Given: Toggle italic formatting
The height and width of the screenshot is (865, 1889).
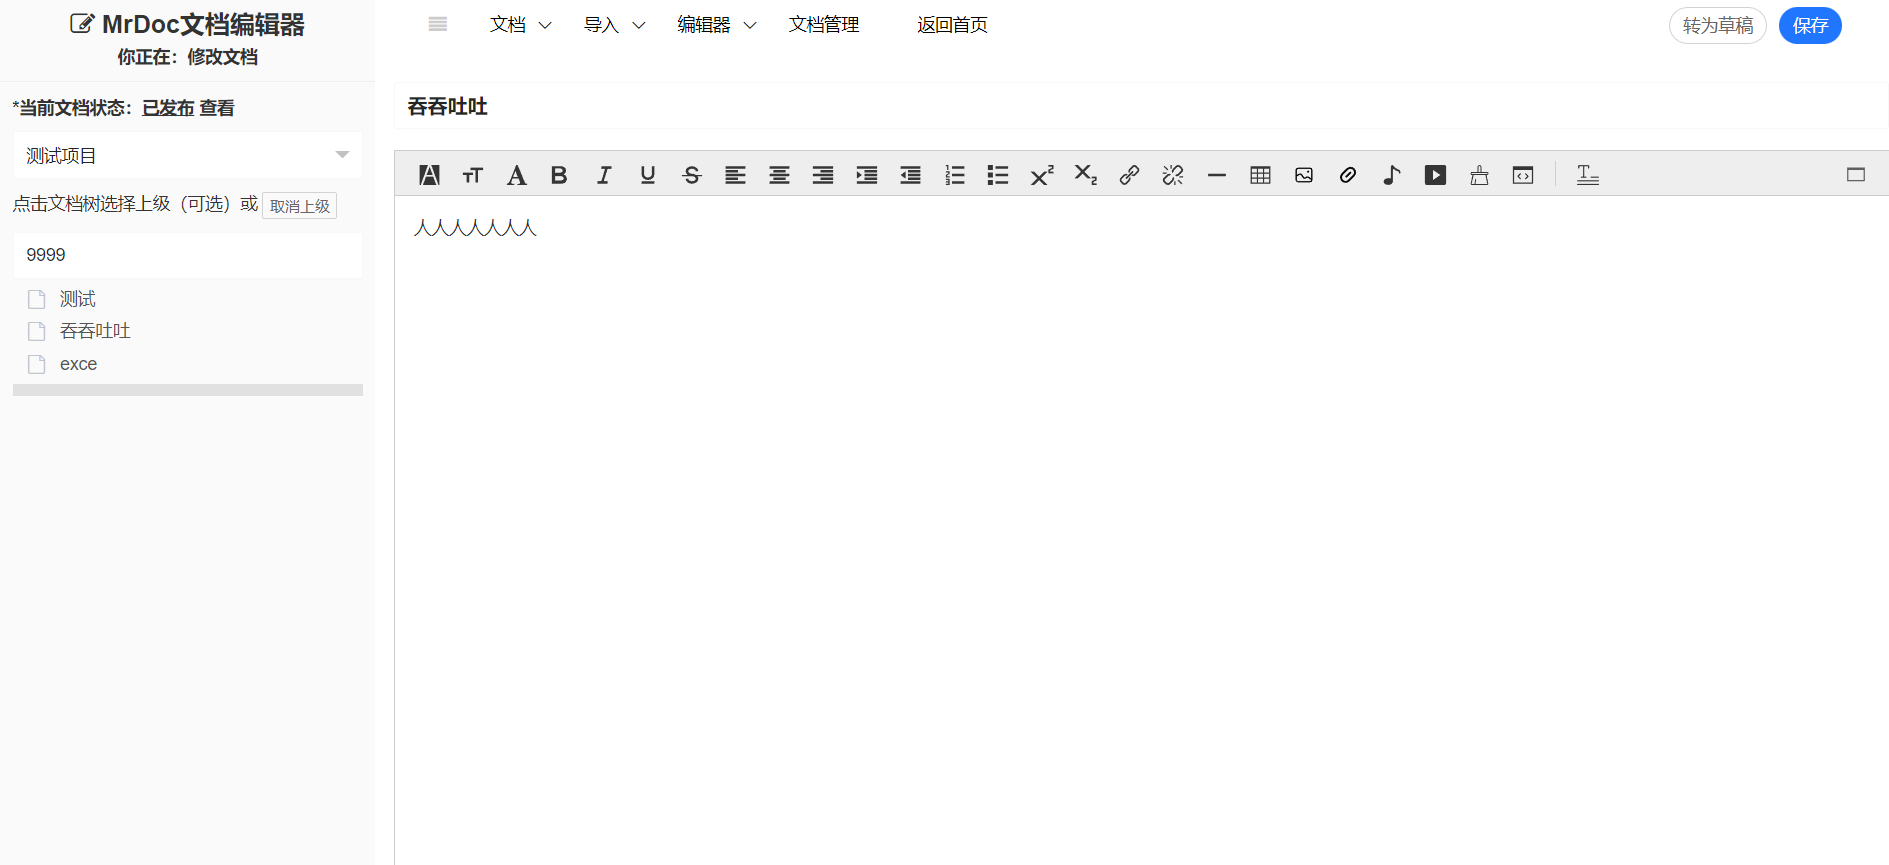Looking at the screenshot, I should pos(604,175).
